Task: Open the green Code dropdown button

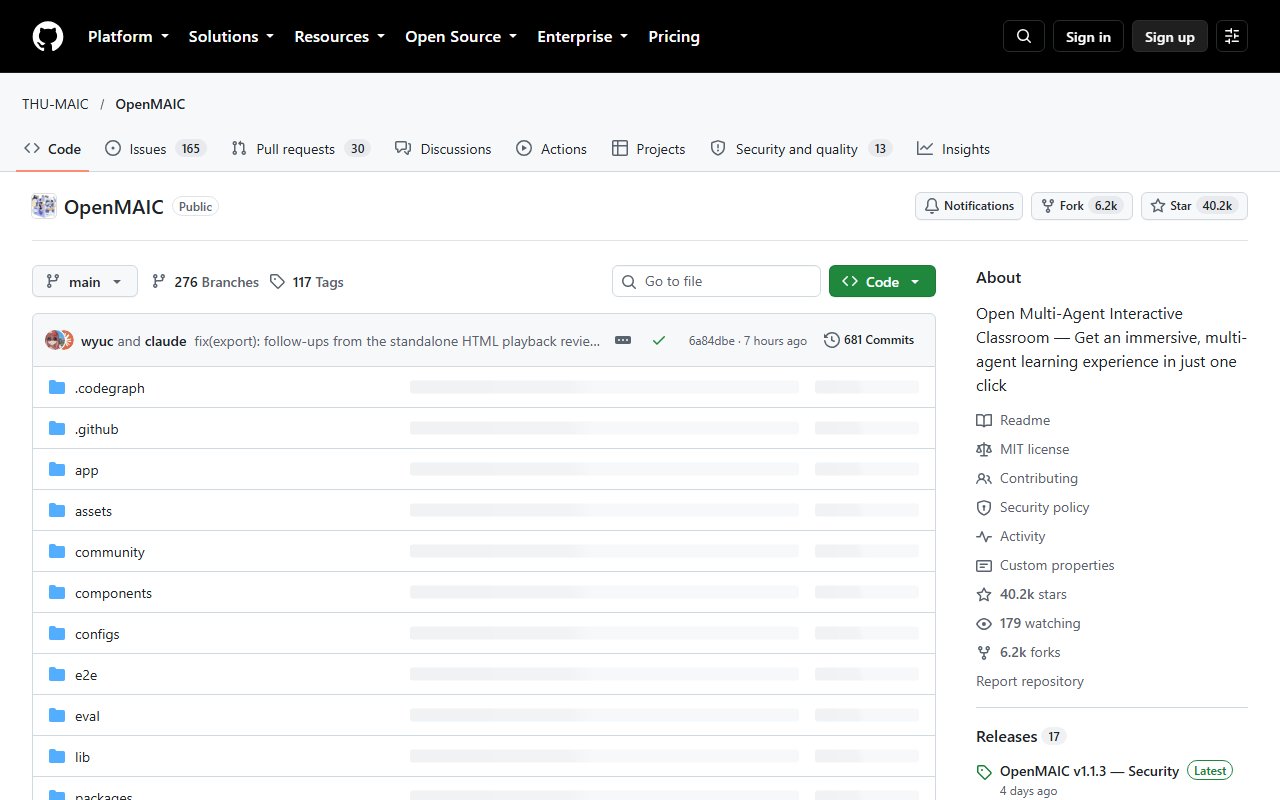Action: pos(882,282)
